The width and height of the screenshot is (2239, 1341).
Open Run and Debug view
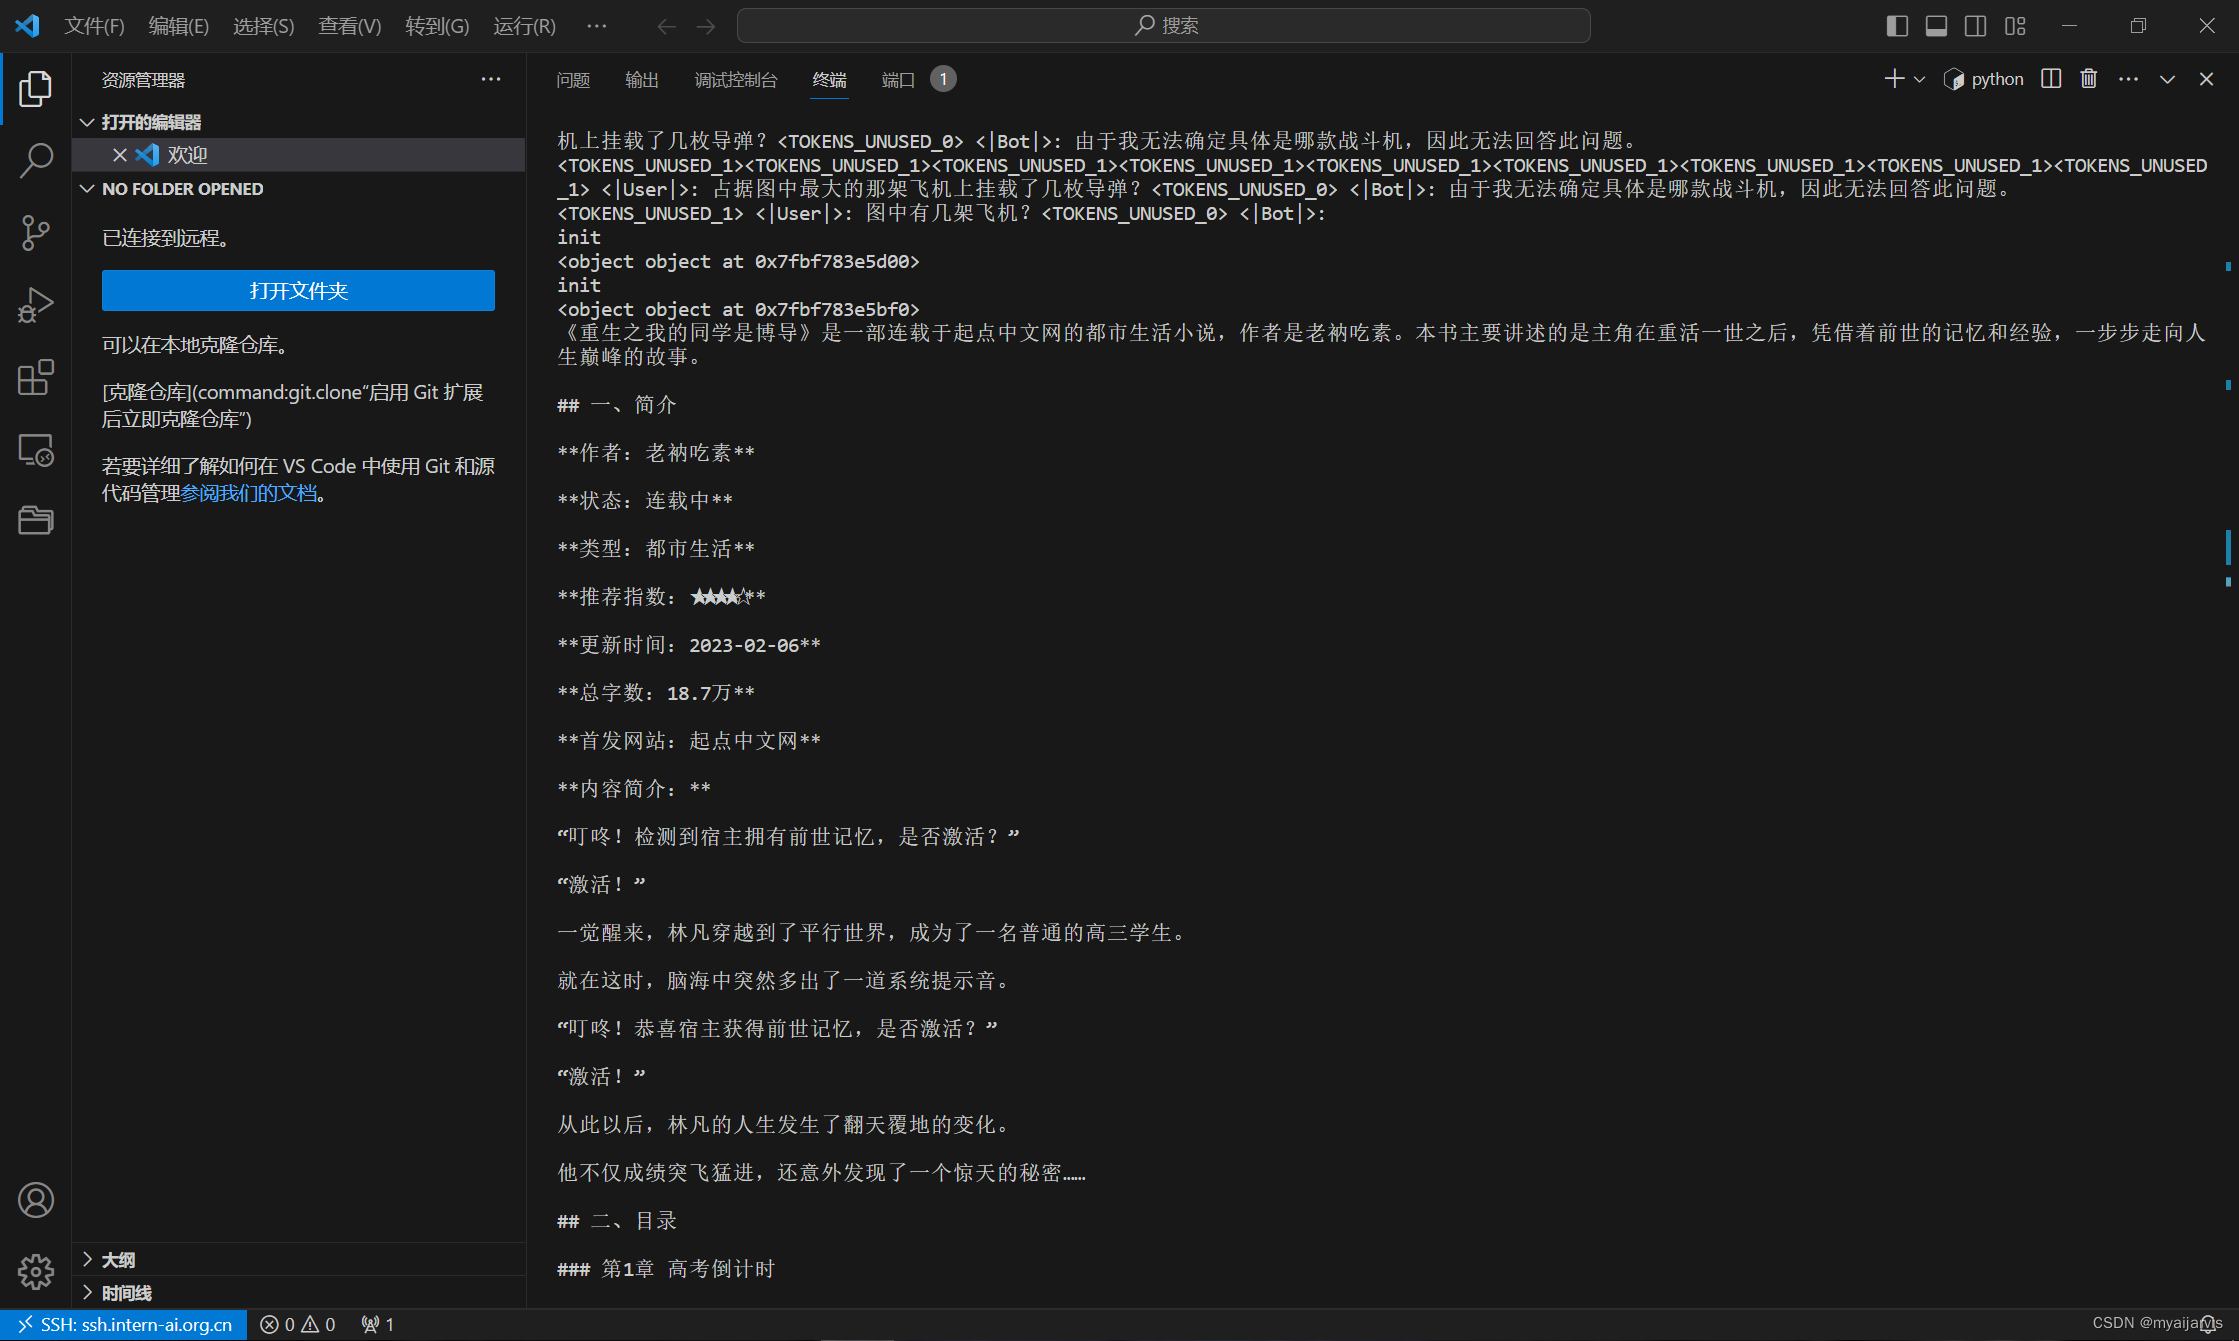click(x=36, y=305)
